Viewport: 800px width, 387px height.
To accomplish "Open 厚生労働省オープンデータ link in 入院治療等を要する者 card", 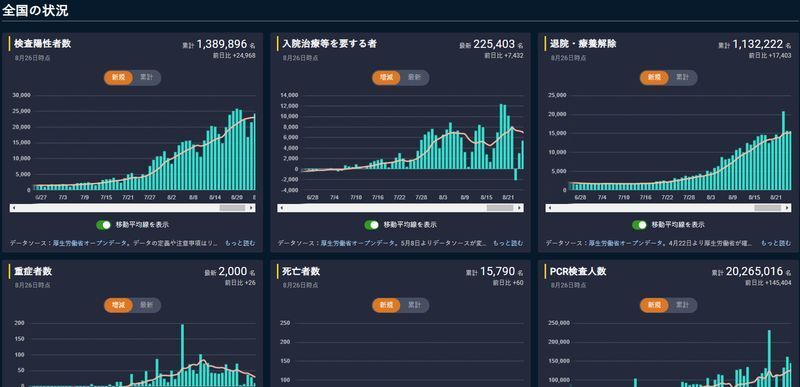I will [359, 243].
